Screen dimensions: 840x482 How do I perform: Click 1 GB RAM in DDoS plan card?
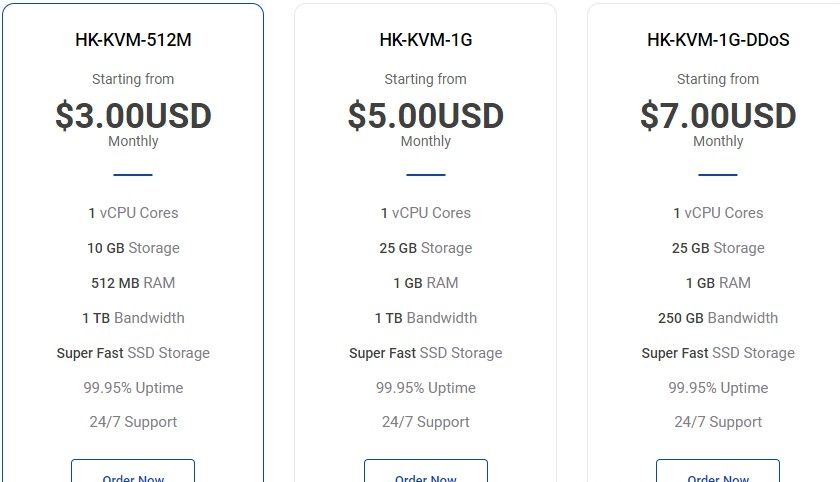[x=718, y=283]
